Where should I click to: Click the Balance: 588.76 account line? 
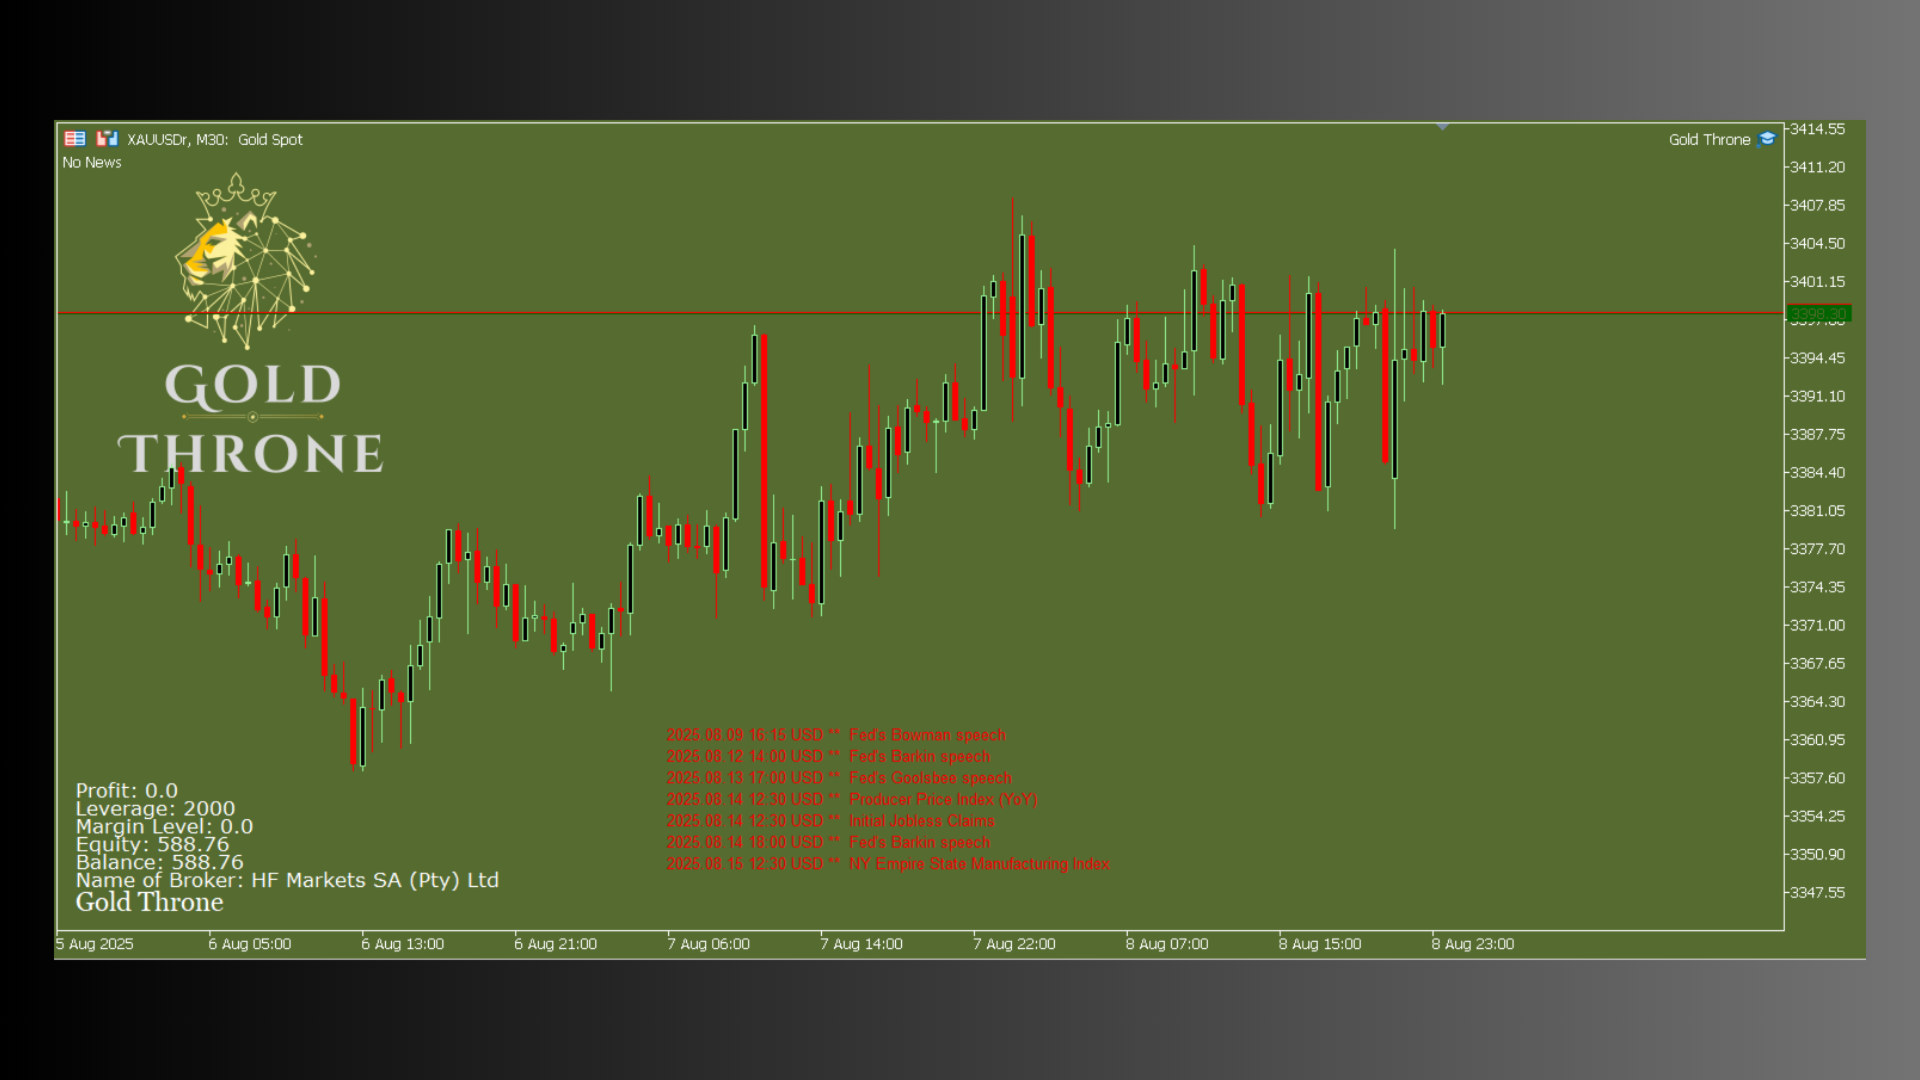(x=155, y=861)
